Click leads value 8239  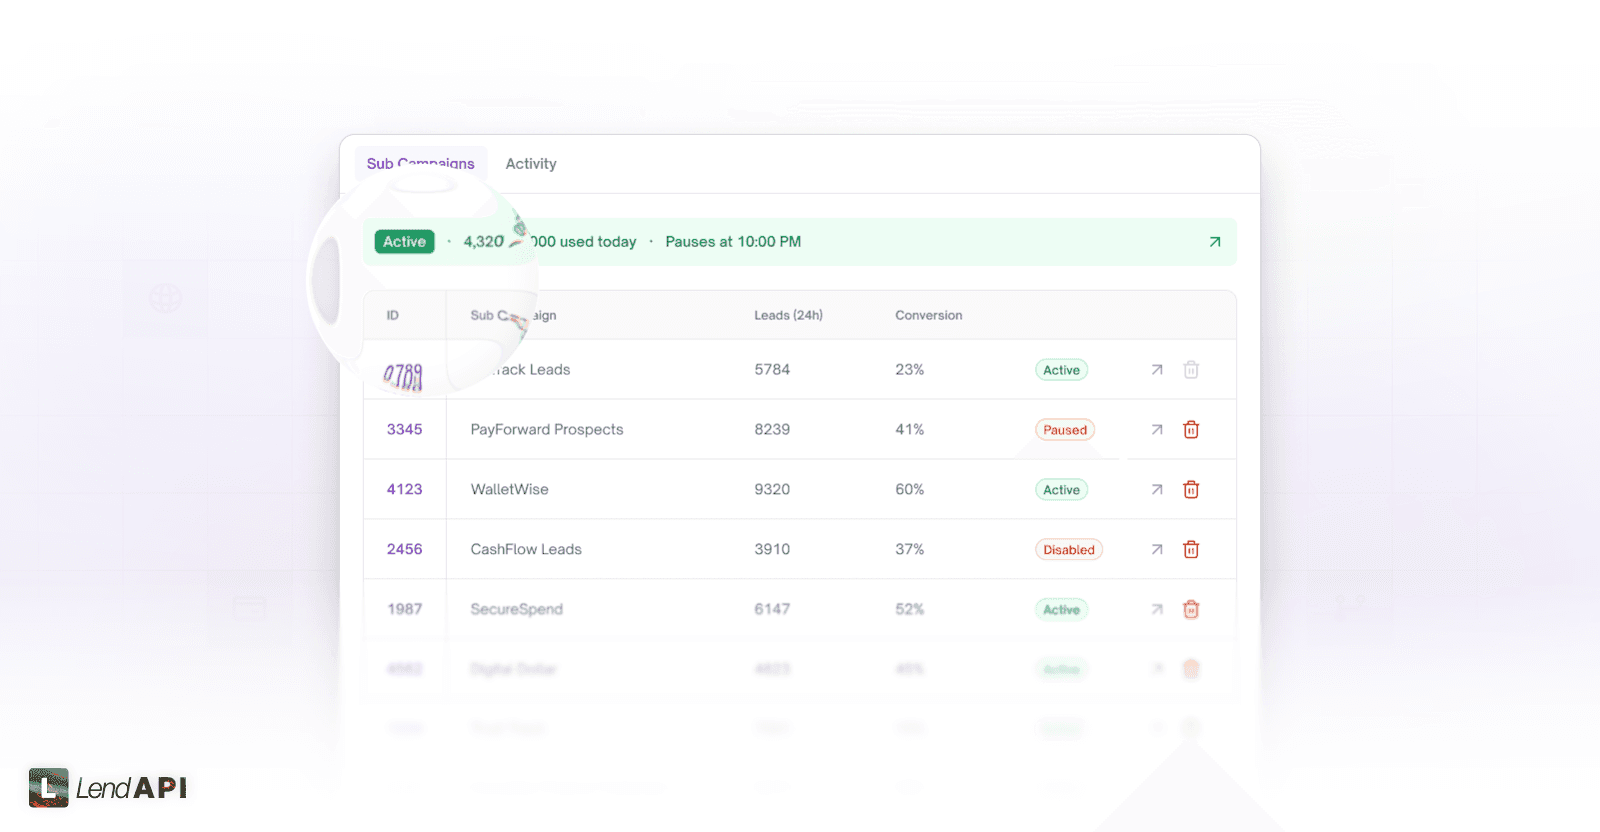[x=772, y=430]
